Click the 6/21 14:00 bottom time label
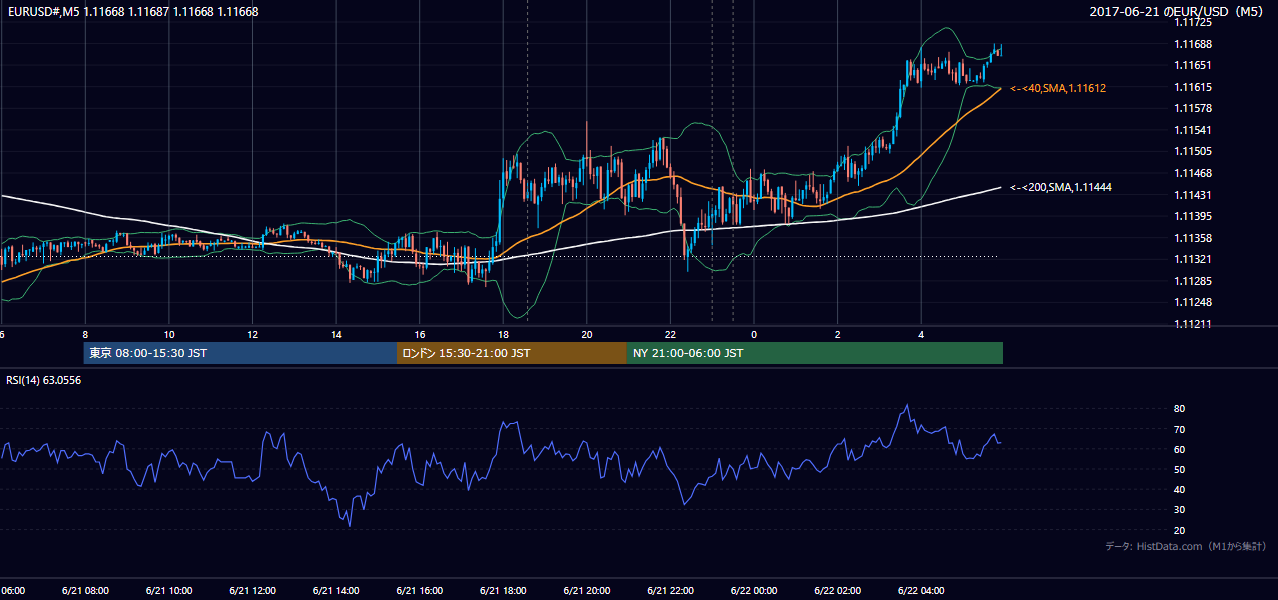The width and height of the screenshot is (1278, 600). [x=336, y=591]
